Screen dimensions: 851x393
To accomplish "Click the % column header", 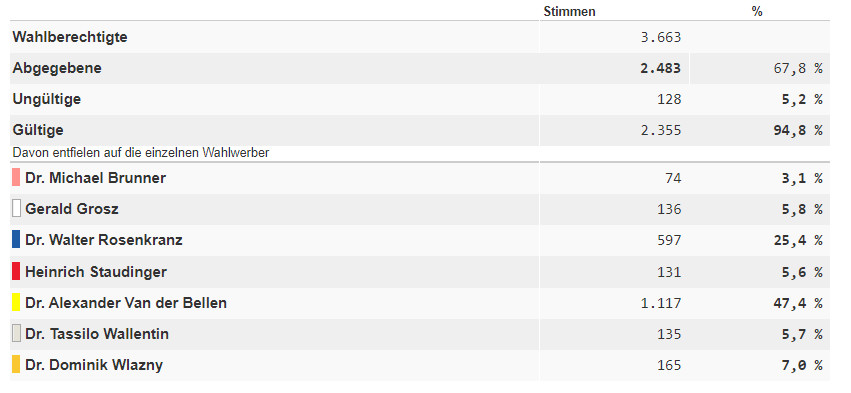I will (757, 11).
